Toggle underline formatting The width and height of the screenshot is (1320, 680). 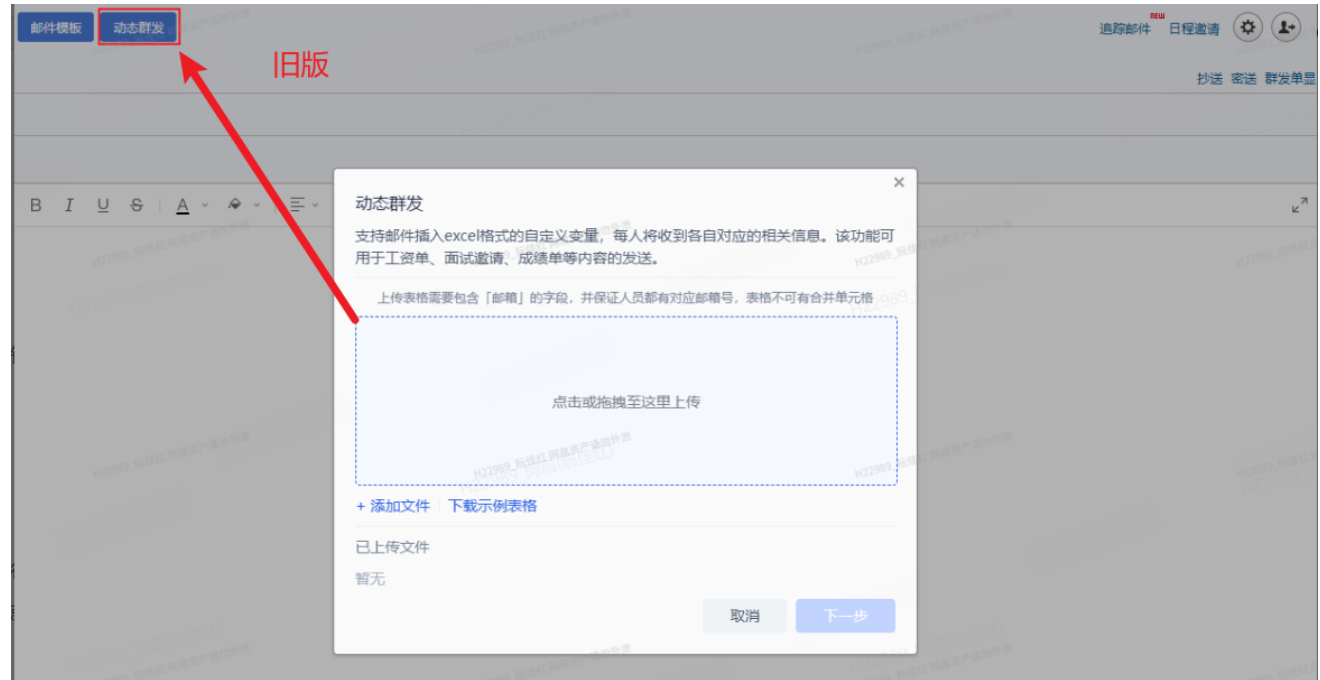tap(103, 204)
